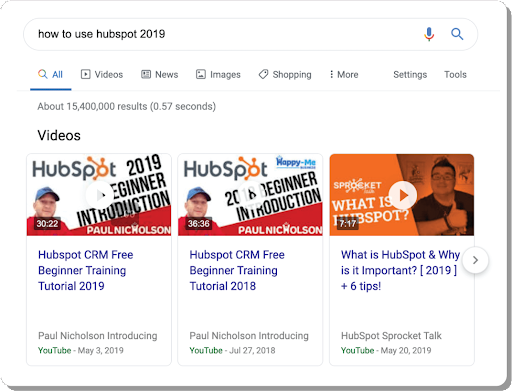Click 'About 15,400,000 results' text
Viewport: 512px width, 391px height.
point(92,106)
